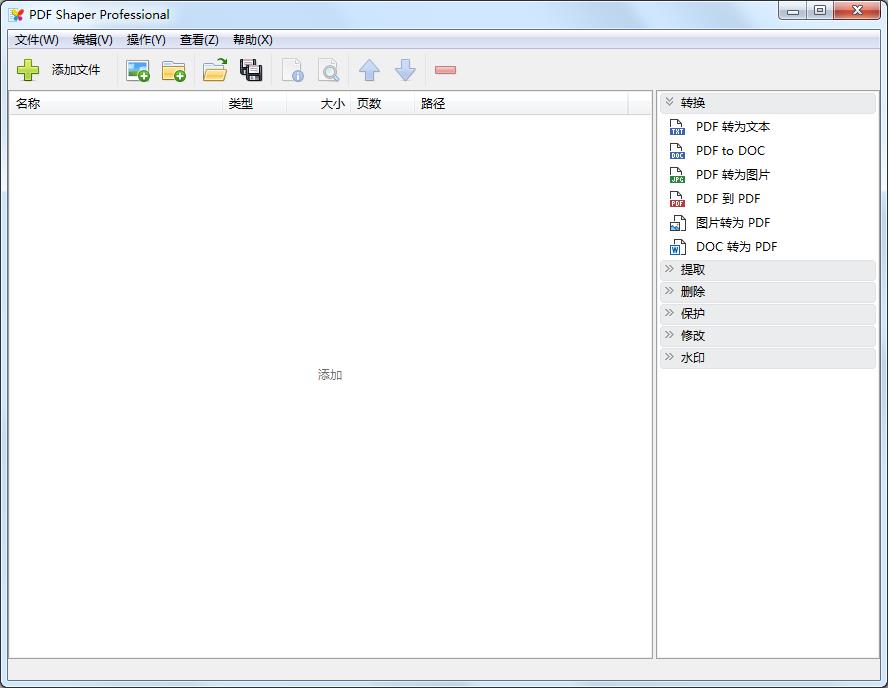Viewport: 888px width, 688px height.
Task: Open the 操作(Y) menu
Action: pos(146,40)
